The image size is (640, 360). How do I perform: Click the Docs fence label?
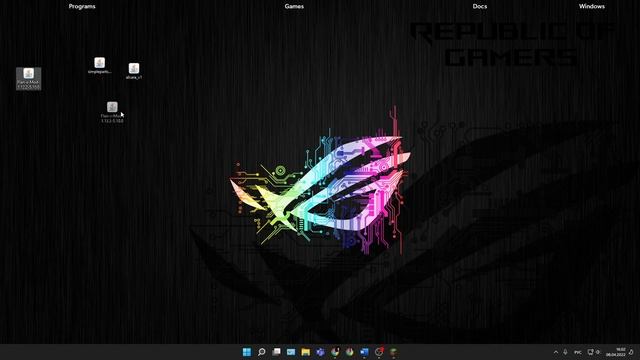pyautogui.click(x=480, y=6)
